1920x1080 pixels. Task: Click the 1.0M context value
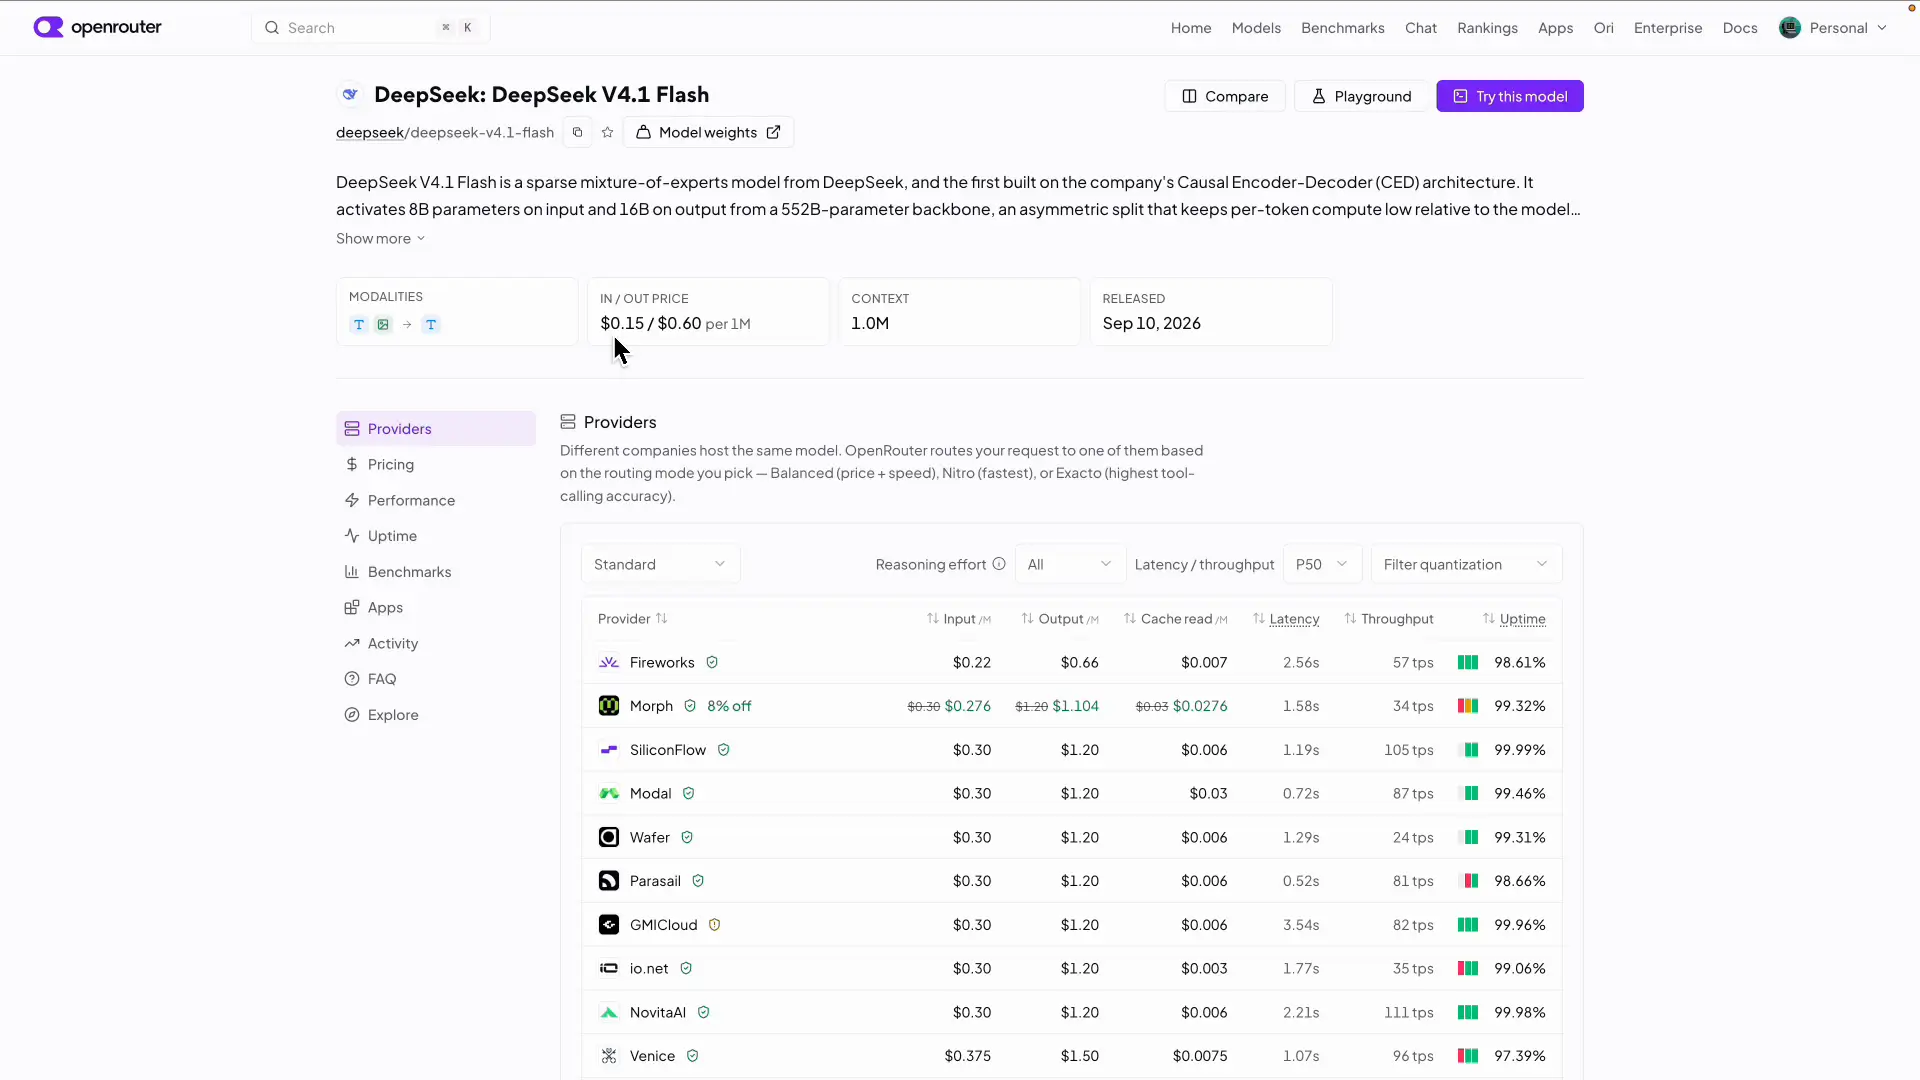pos(870,323)
